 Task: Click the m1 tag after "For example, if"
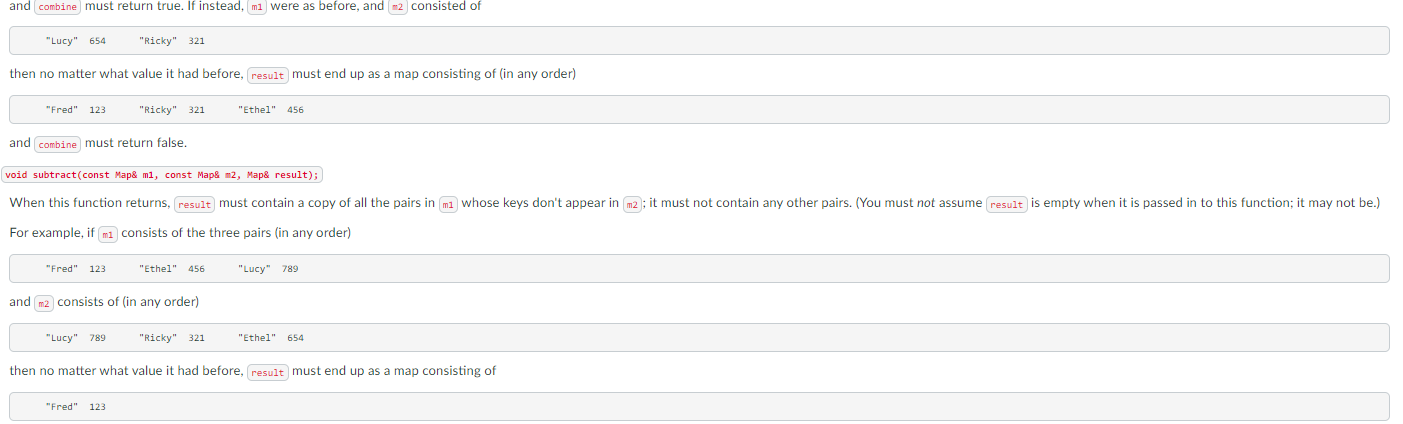pyautogui.click(x=108, y=234)
